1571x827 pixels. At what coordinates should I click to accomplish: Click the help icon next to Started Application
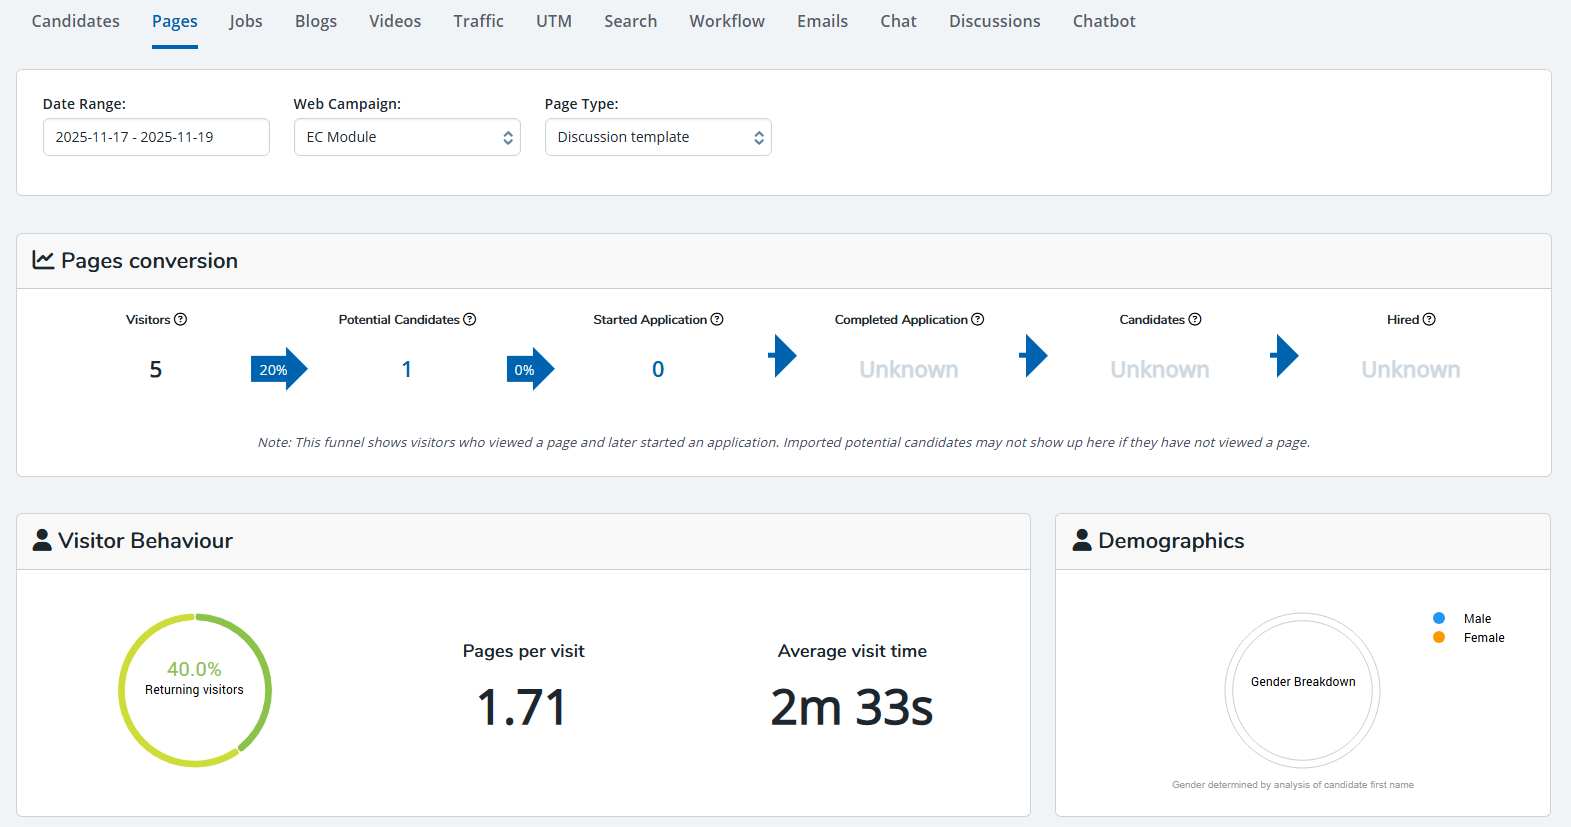pyautogui.click(x=717, y=320)
